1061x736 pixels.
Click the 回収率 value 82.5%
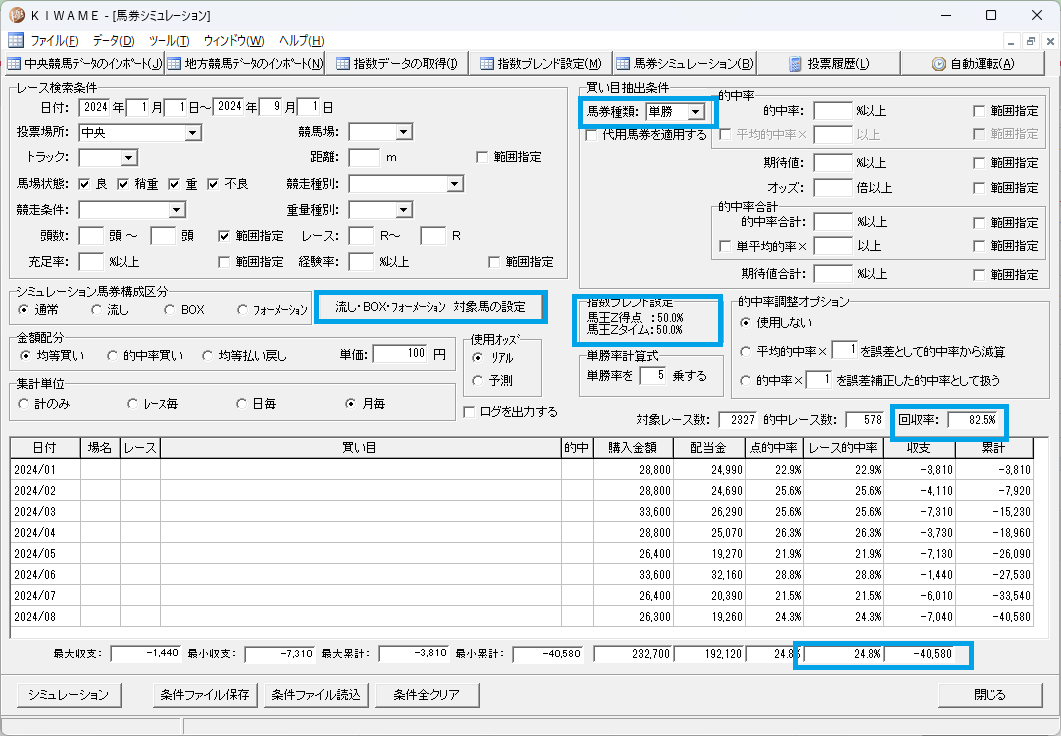pos(974,420)
